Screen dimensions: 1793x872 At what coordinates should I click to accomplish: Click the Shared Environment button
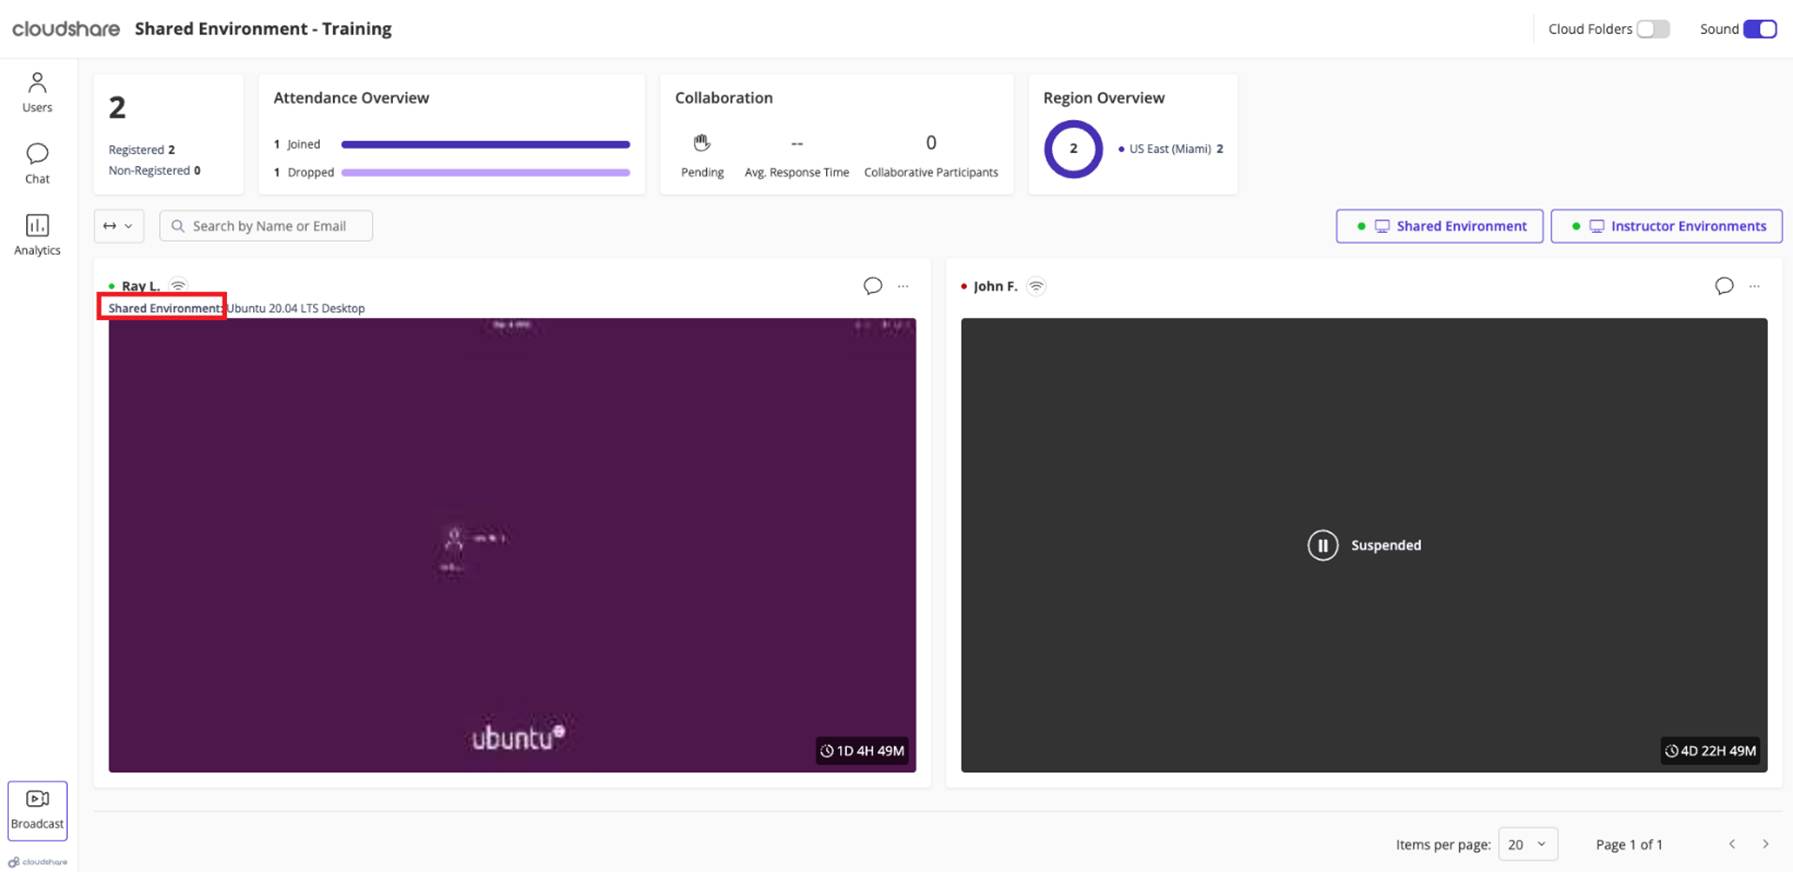[x=1439, y=226]
